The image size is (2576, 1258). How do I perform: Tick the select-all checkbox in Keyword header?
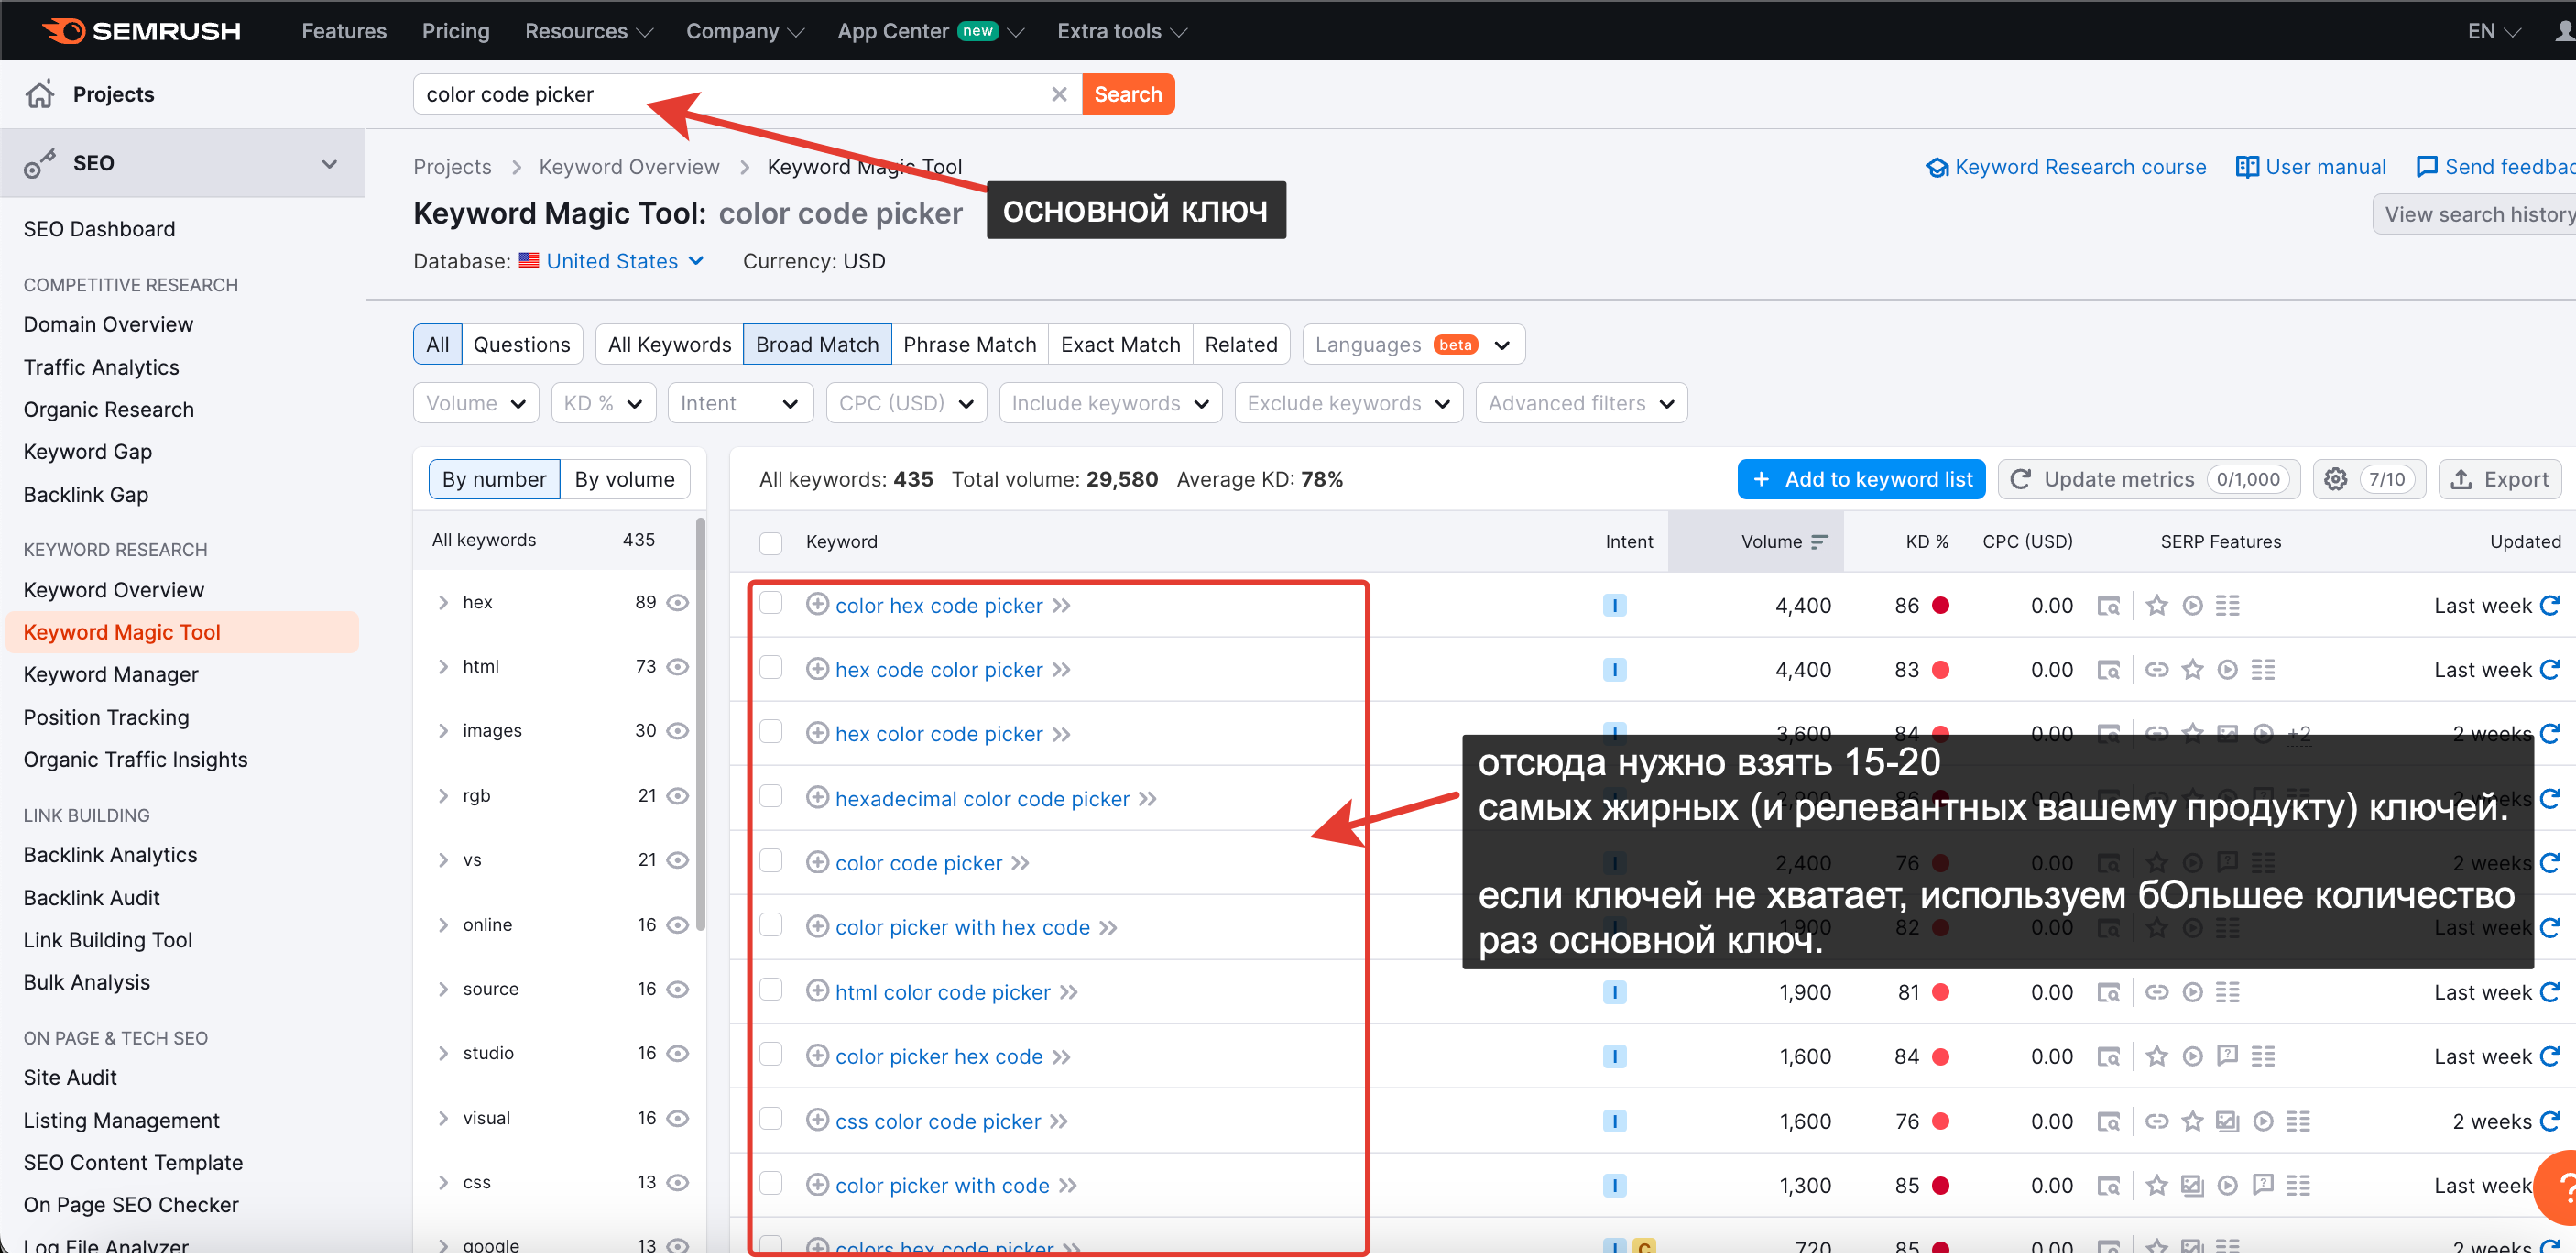(x=770, y=542)
